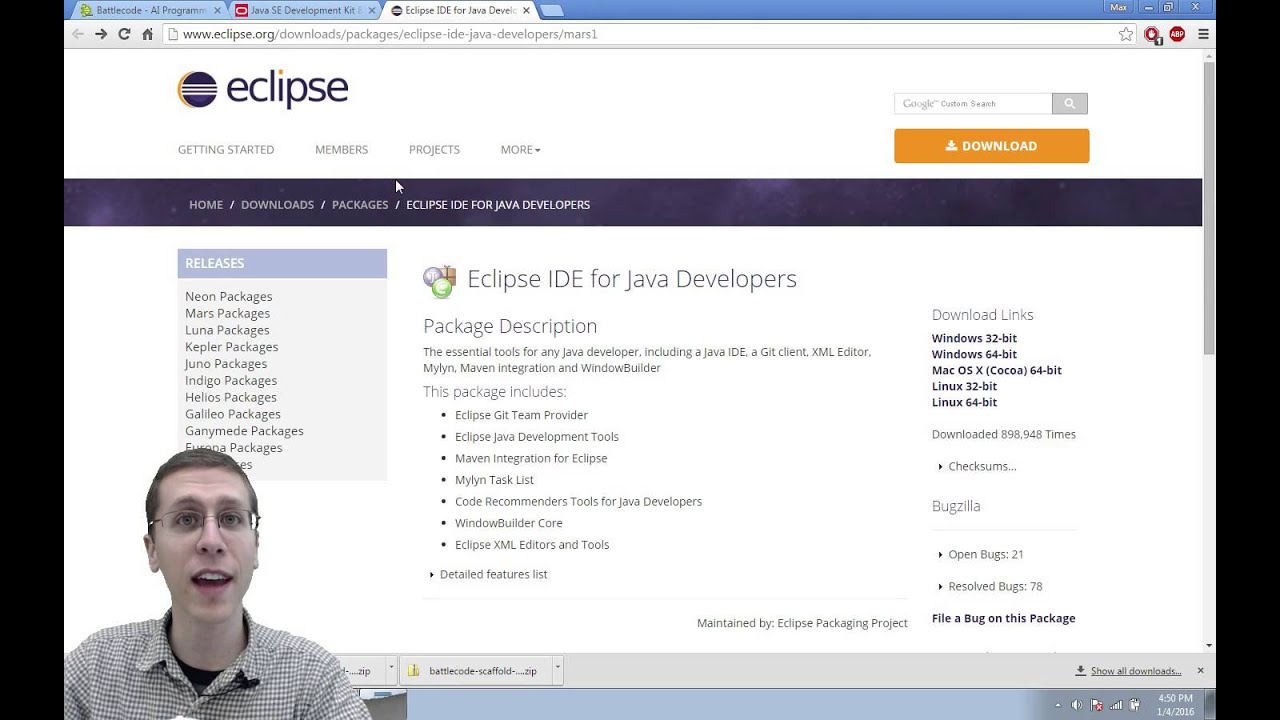Click the browser address bar URL
The image size is (1280, 720).
390,34
